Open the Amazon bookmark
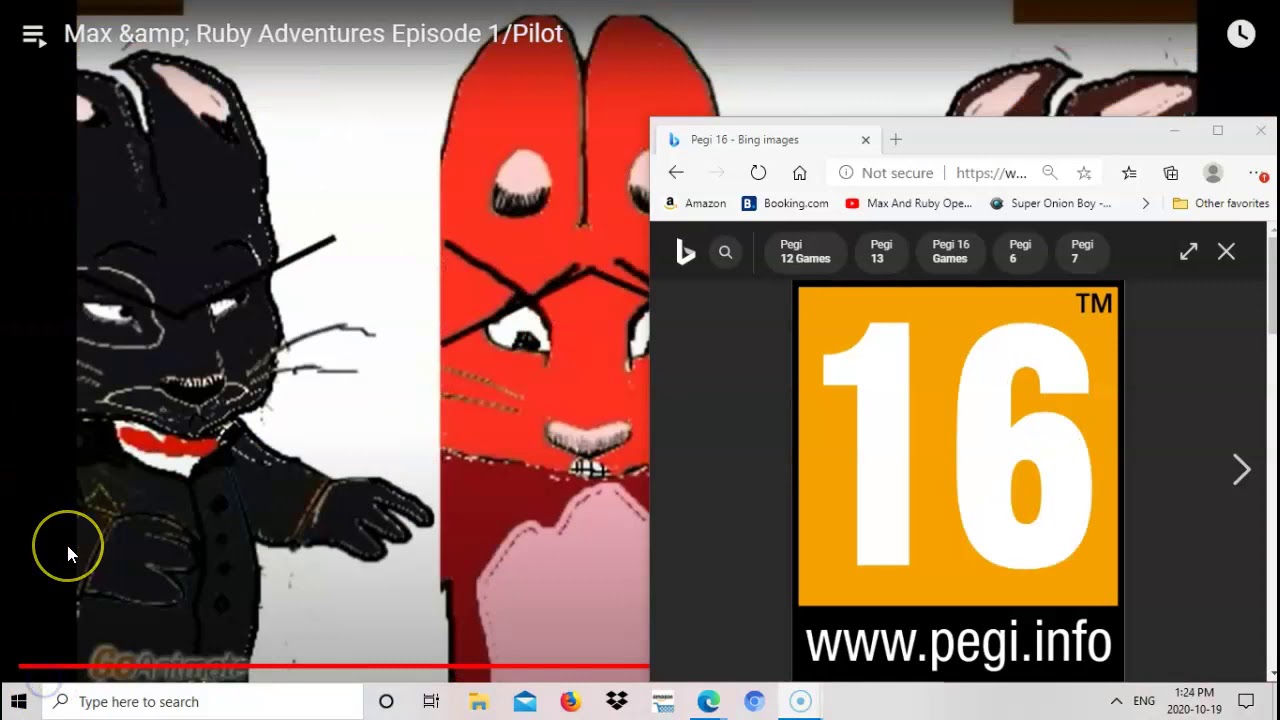1280x720 pixels. pos(695,203)
